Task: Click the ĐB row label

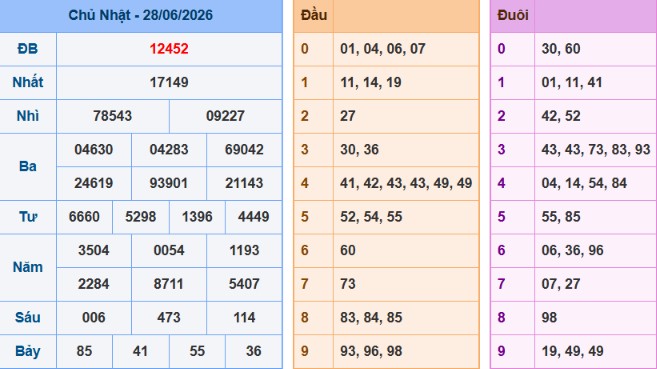Action: pyautogui.click(x=28, y=49)
